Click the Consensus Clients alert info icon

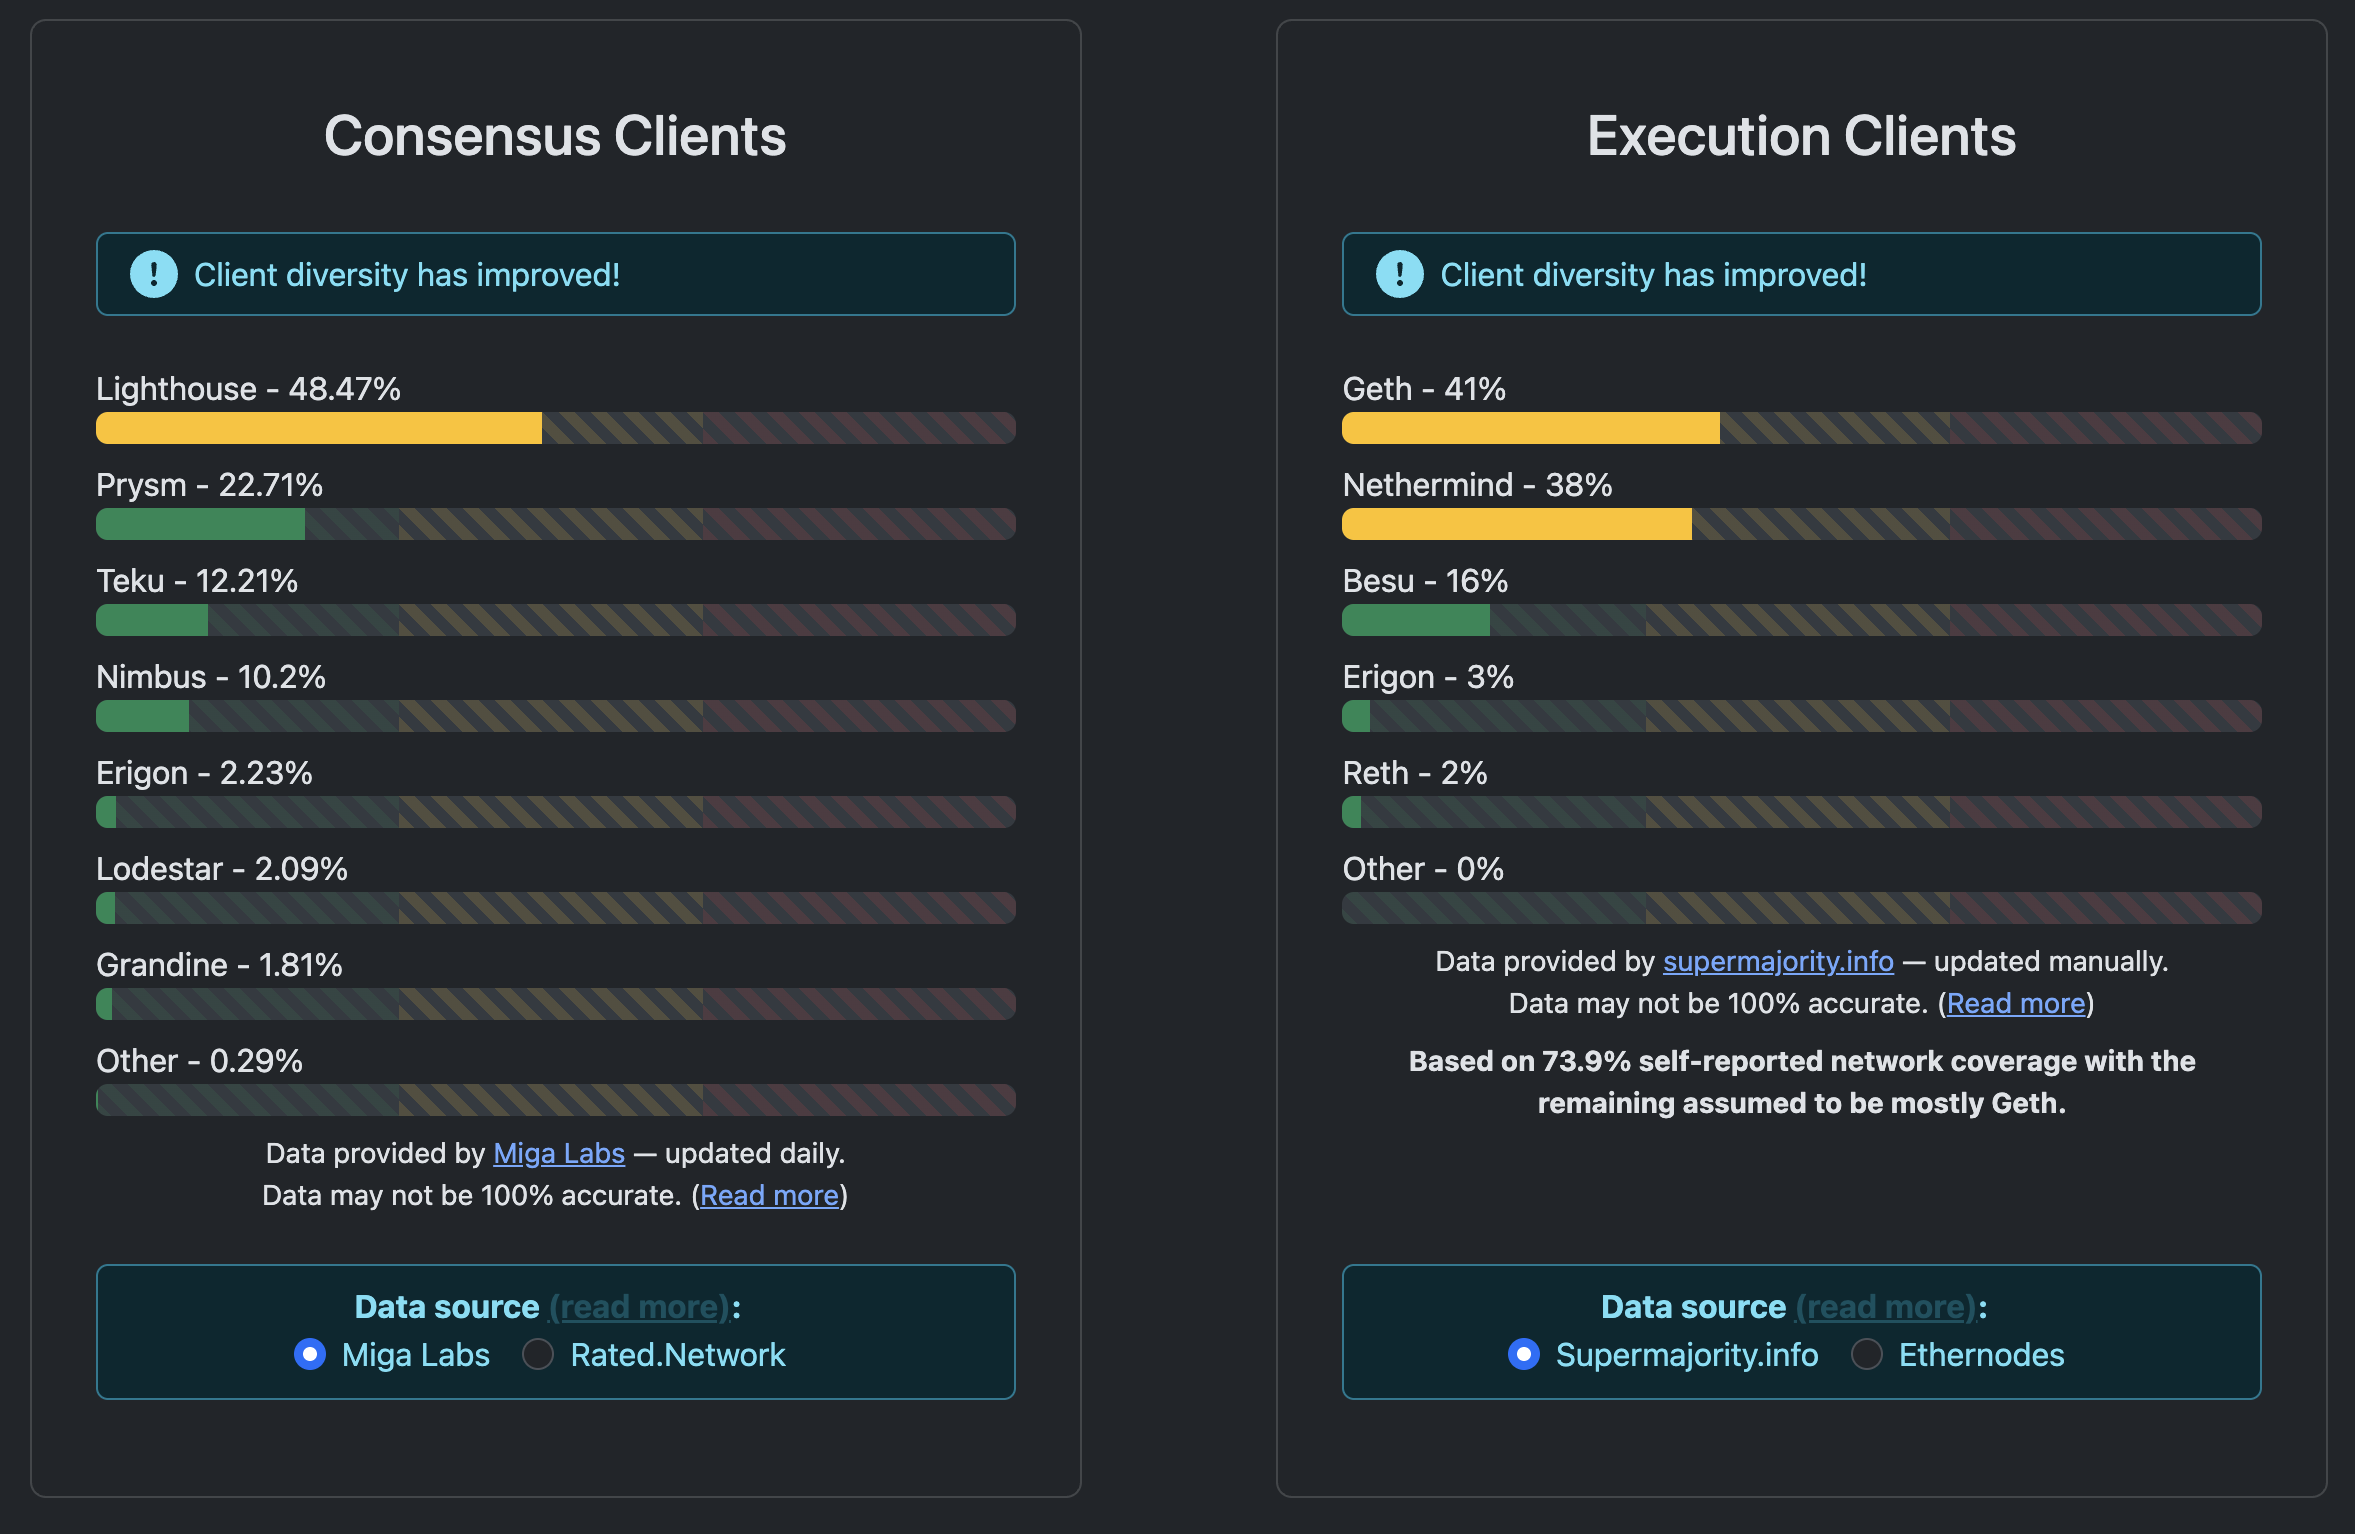click(x=154, y=274)
